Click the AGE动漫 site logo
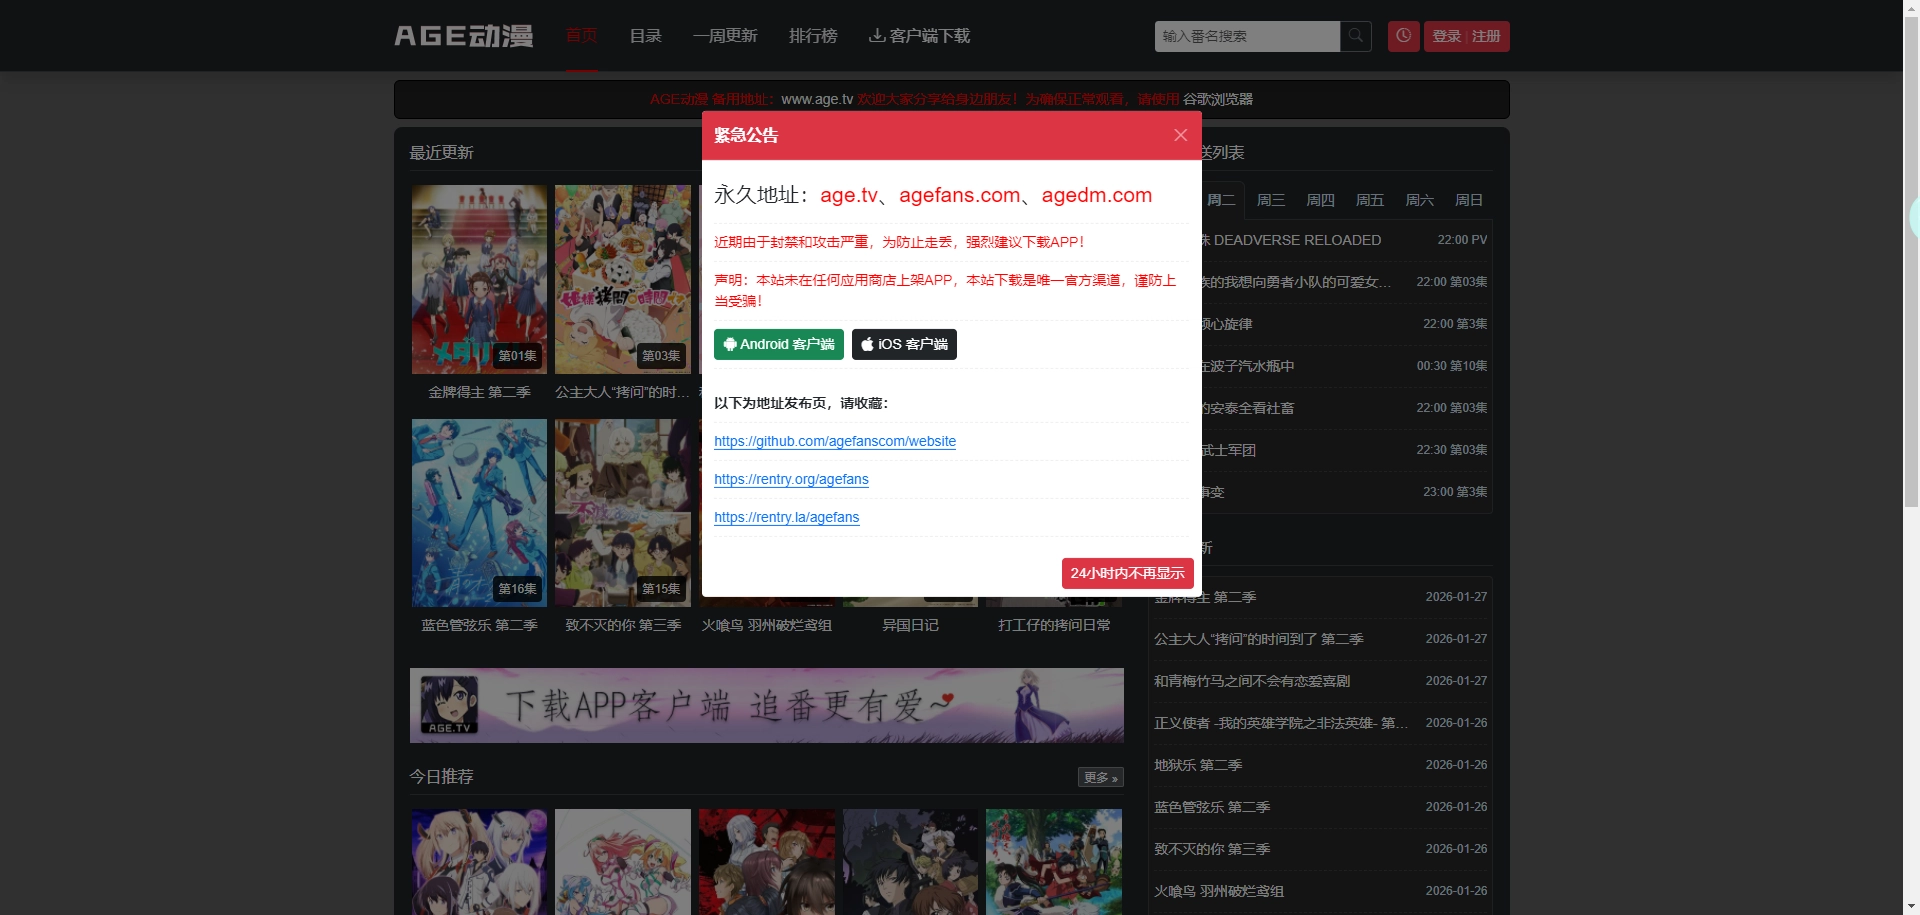 click(x=463, y=36)
